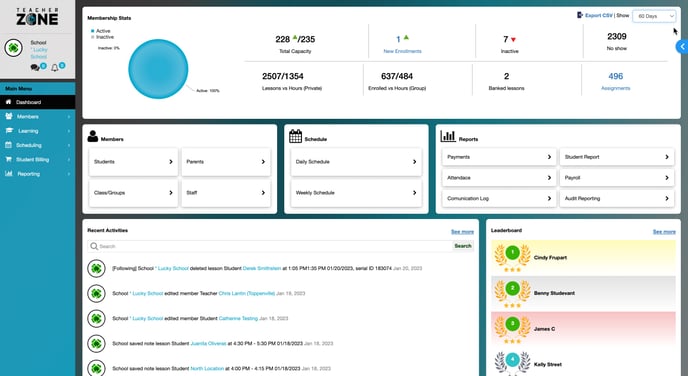Click the Members person icon
Image resolution: width=688 pixels, height=376 pixels.
coord(93,136)
